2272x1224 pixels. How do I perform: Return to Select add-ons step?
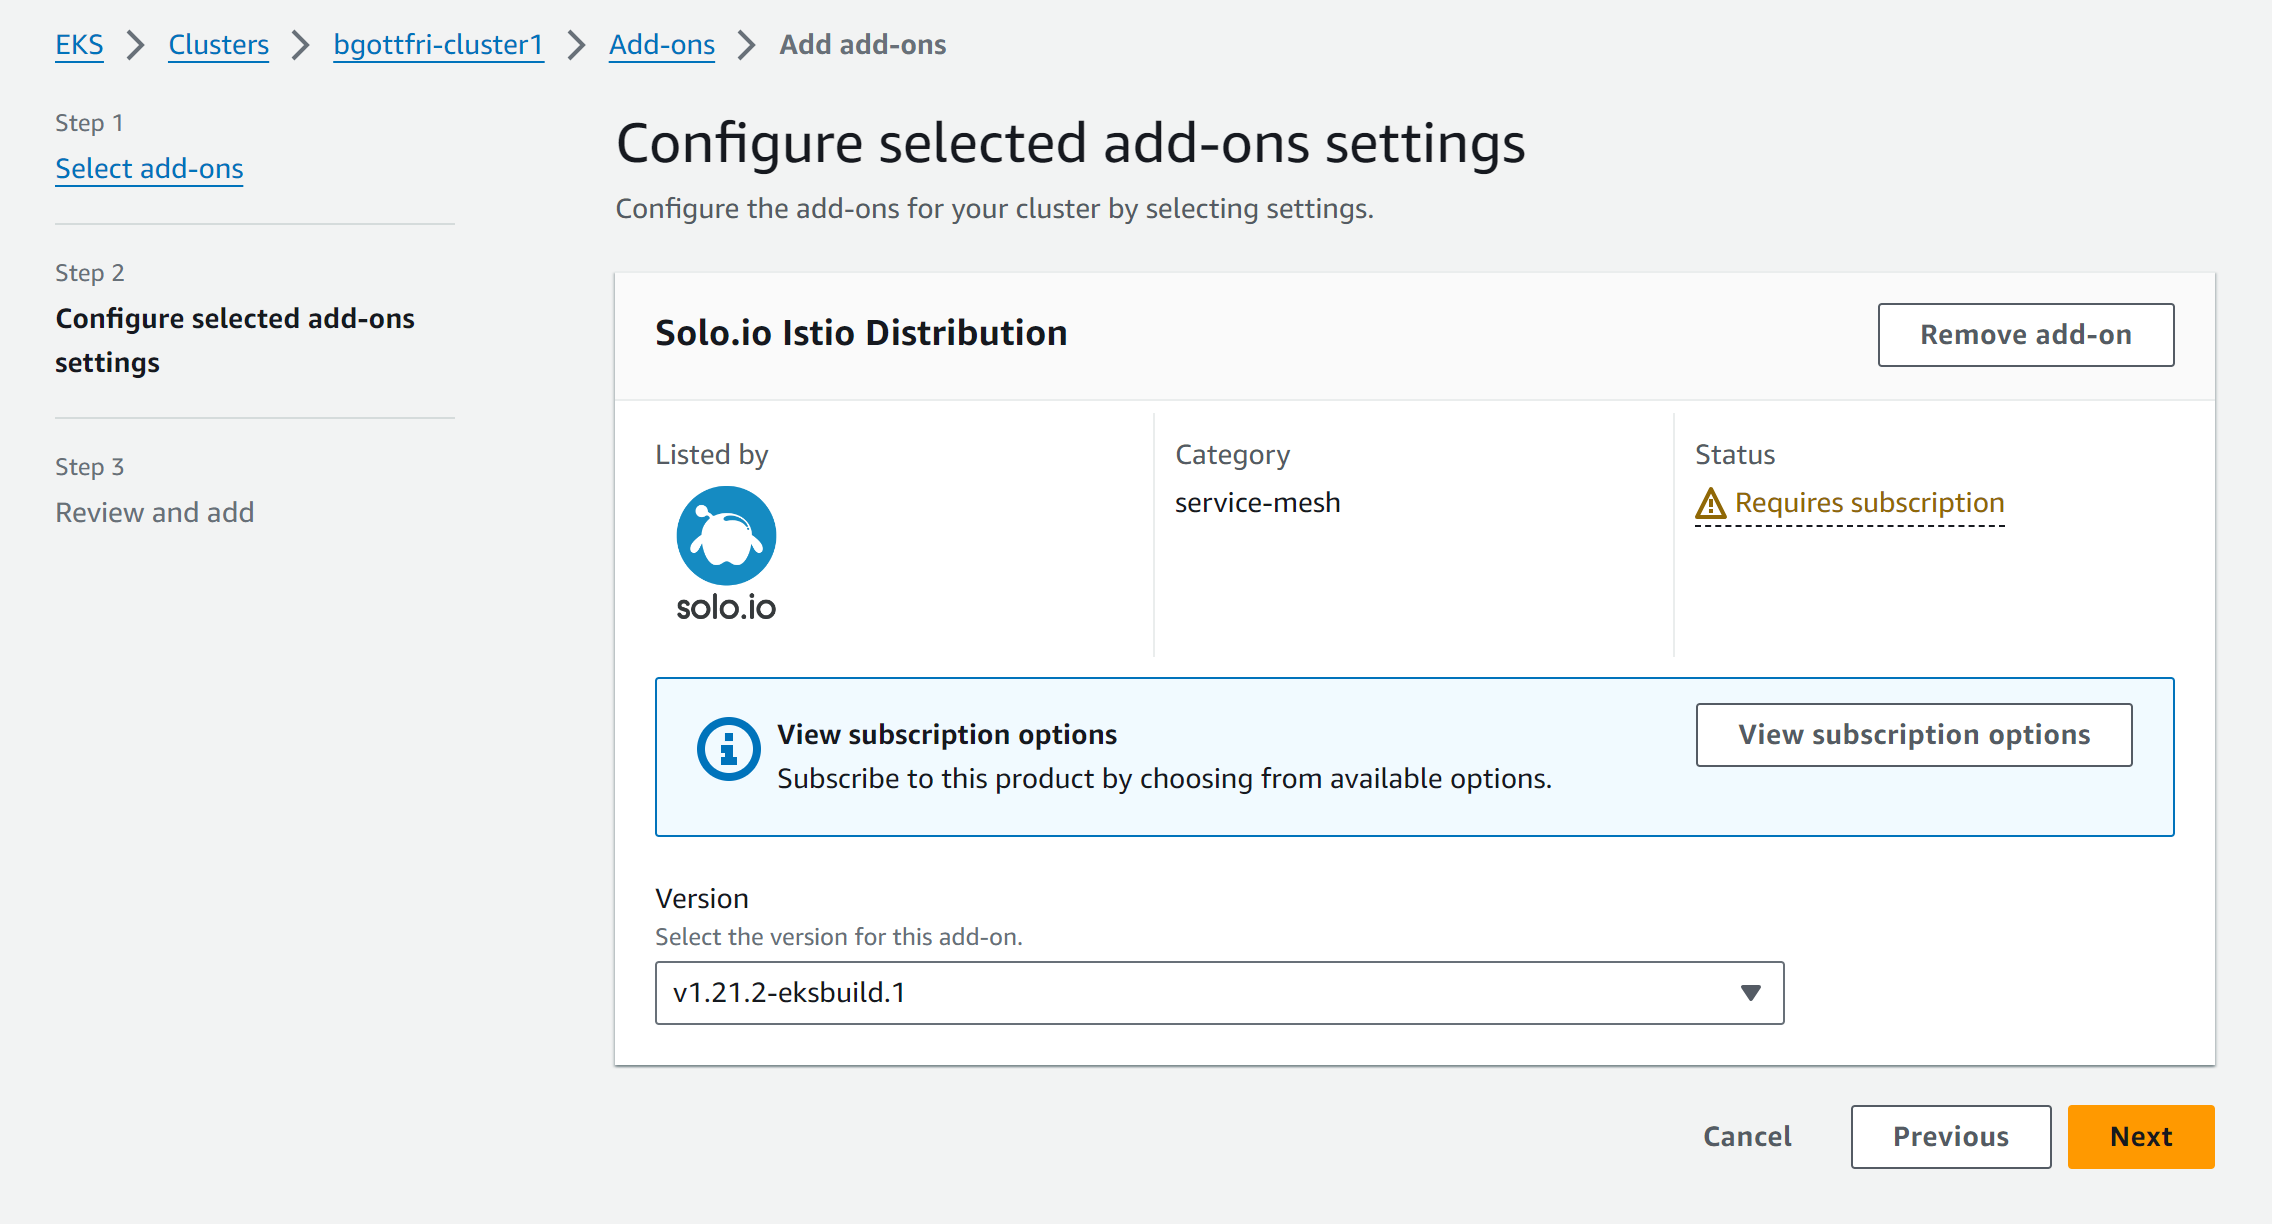point(149,169)
